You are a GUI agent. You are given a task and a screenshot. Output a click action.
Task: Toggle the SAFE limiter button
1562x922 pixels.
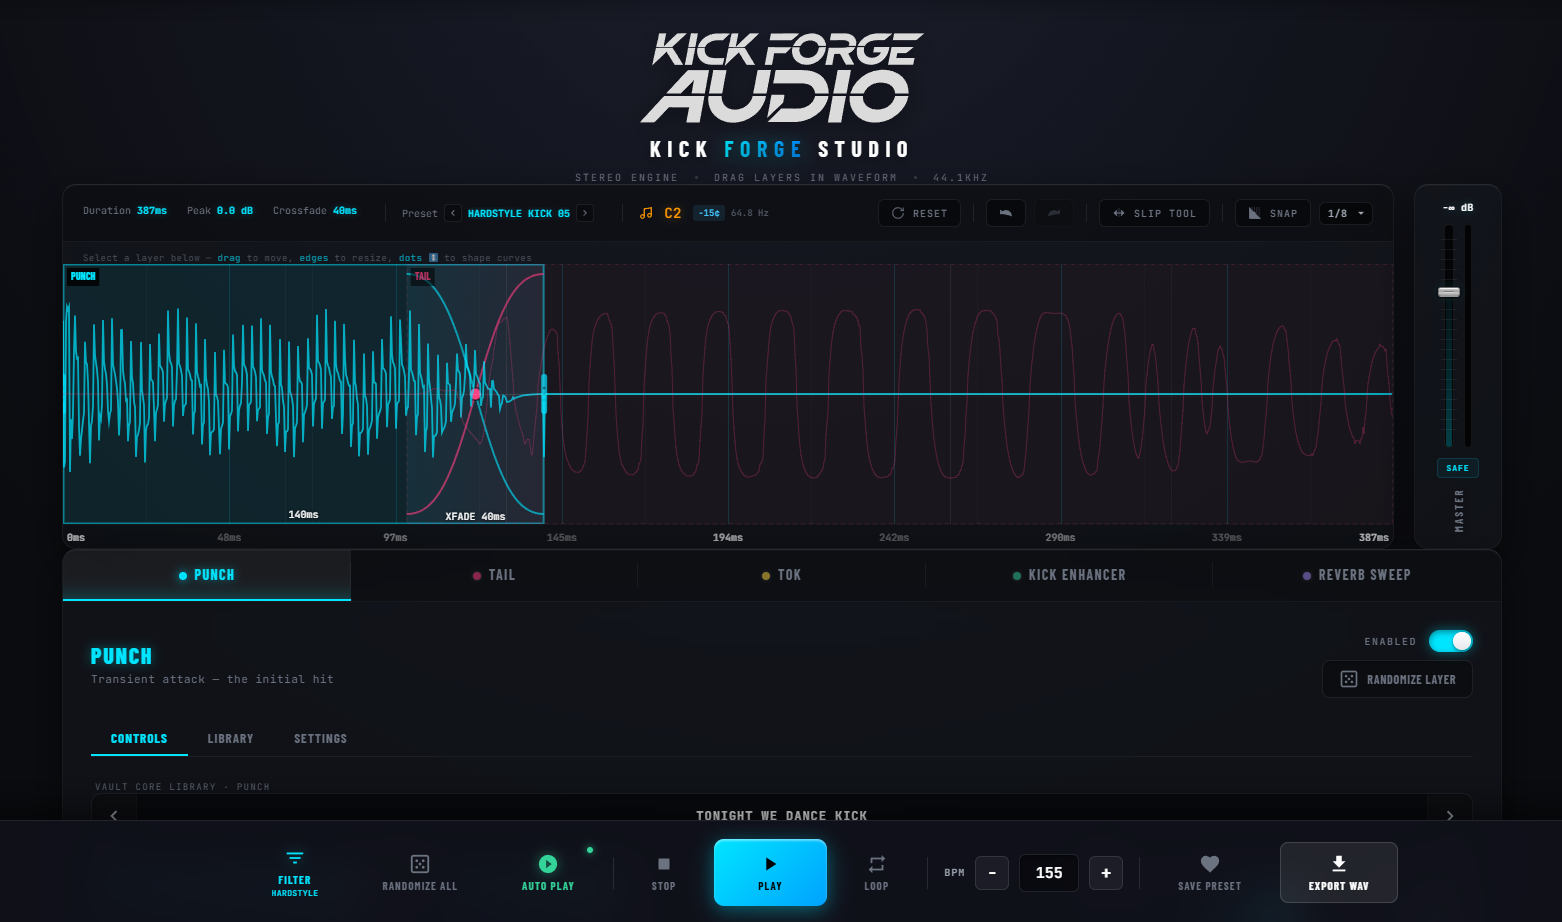1458,468
